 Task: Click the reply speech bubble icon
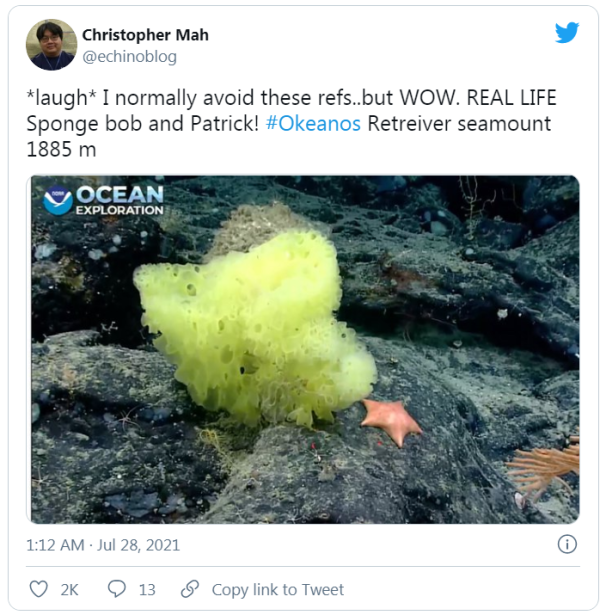click(117, 589)
